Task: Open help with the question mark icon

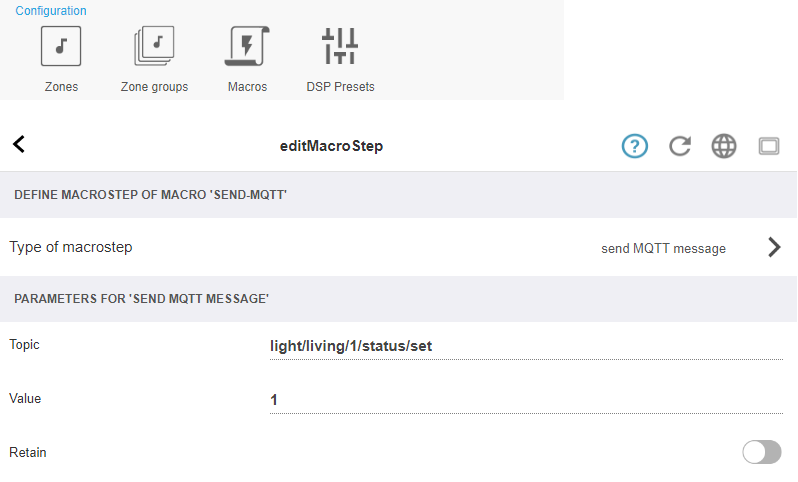Action: point(635,147)
